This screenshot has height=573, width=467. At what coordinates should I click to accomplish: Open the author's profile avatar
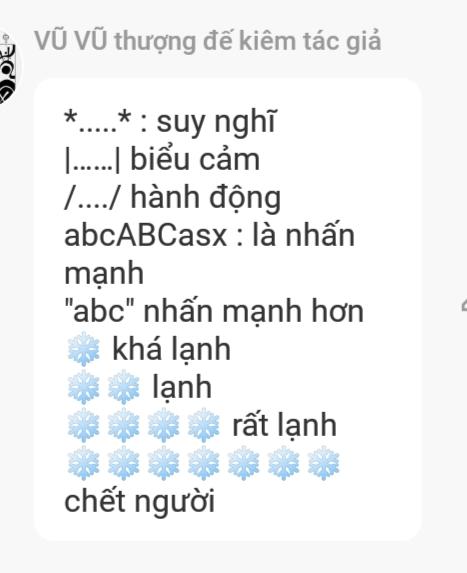pyautogui.click(x=8, y=69)
